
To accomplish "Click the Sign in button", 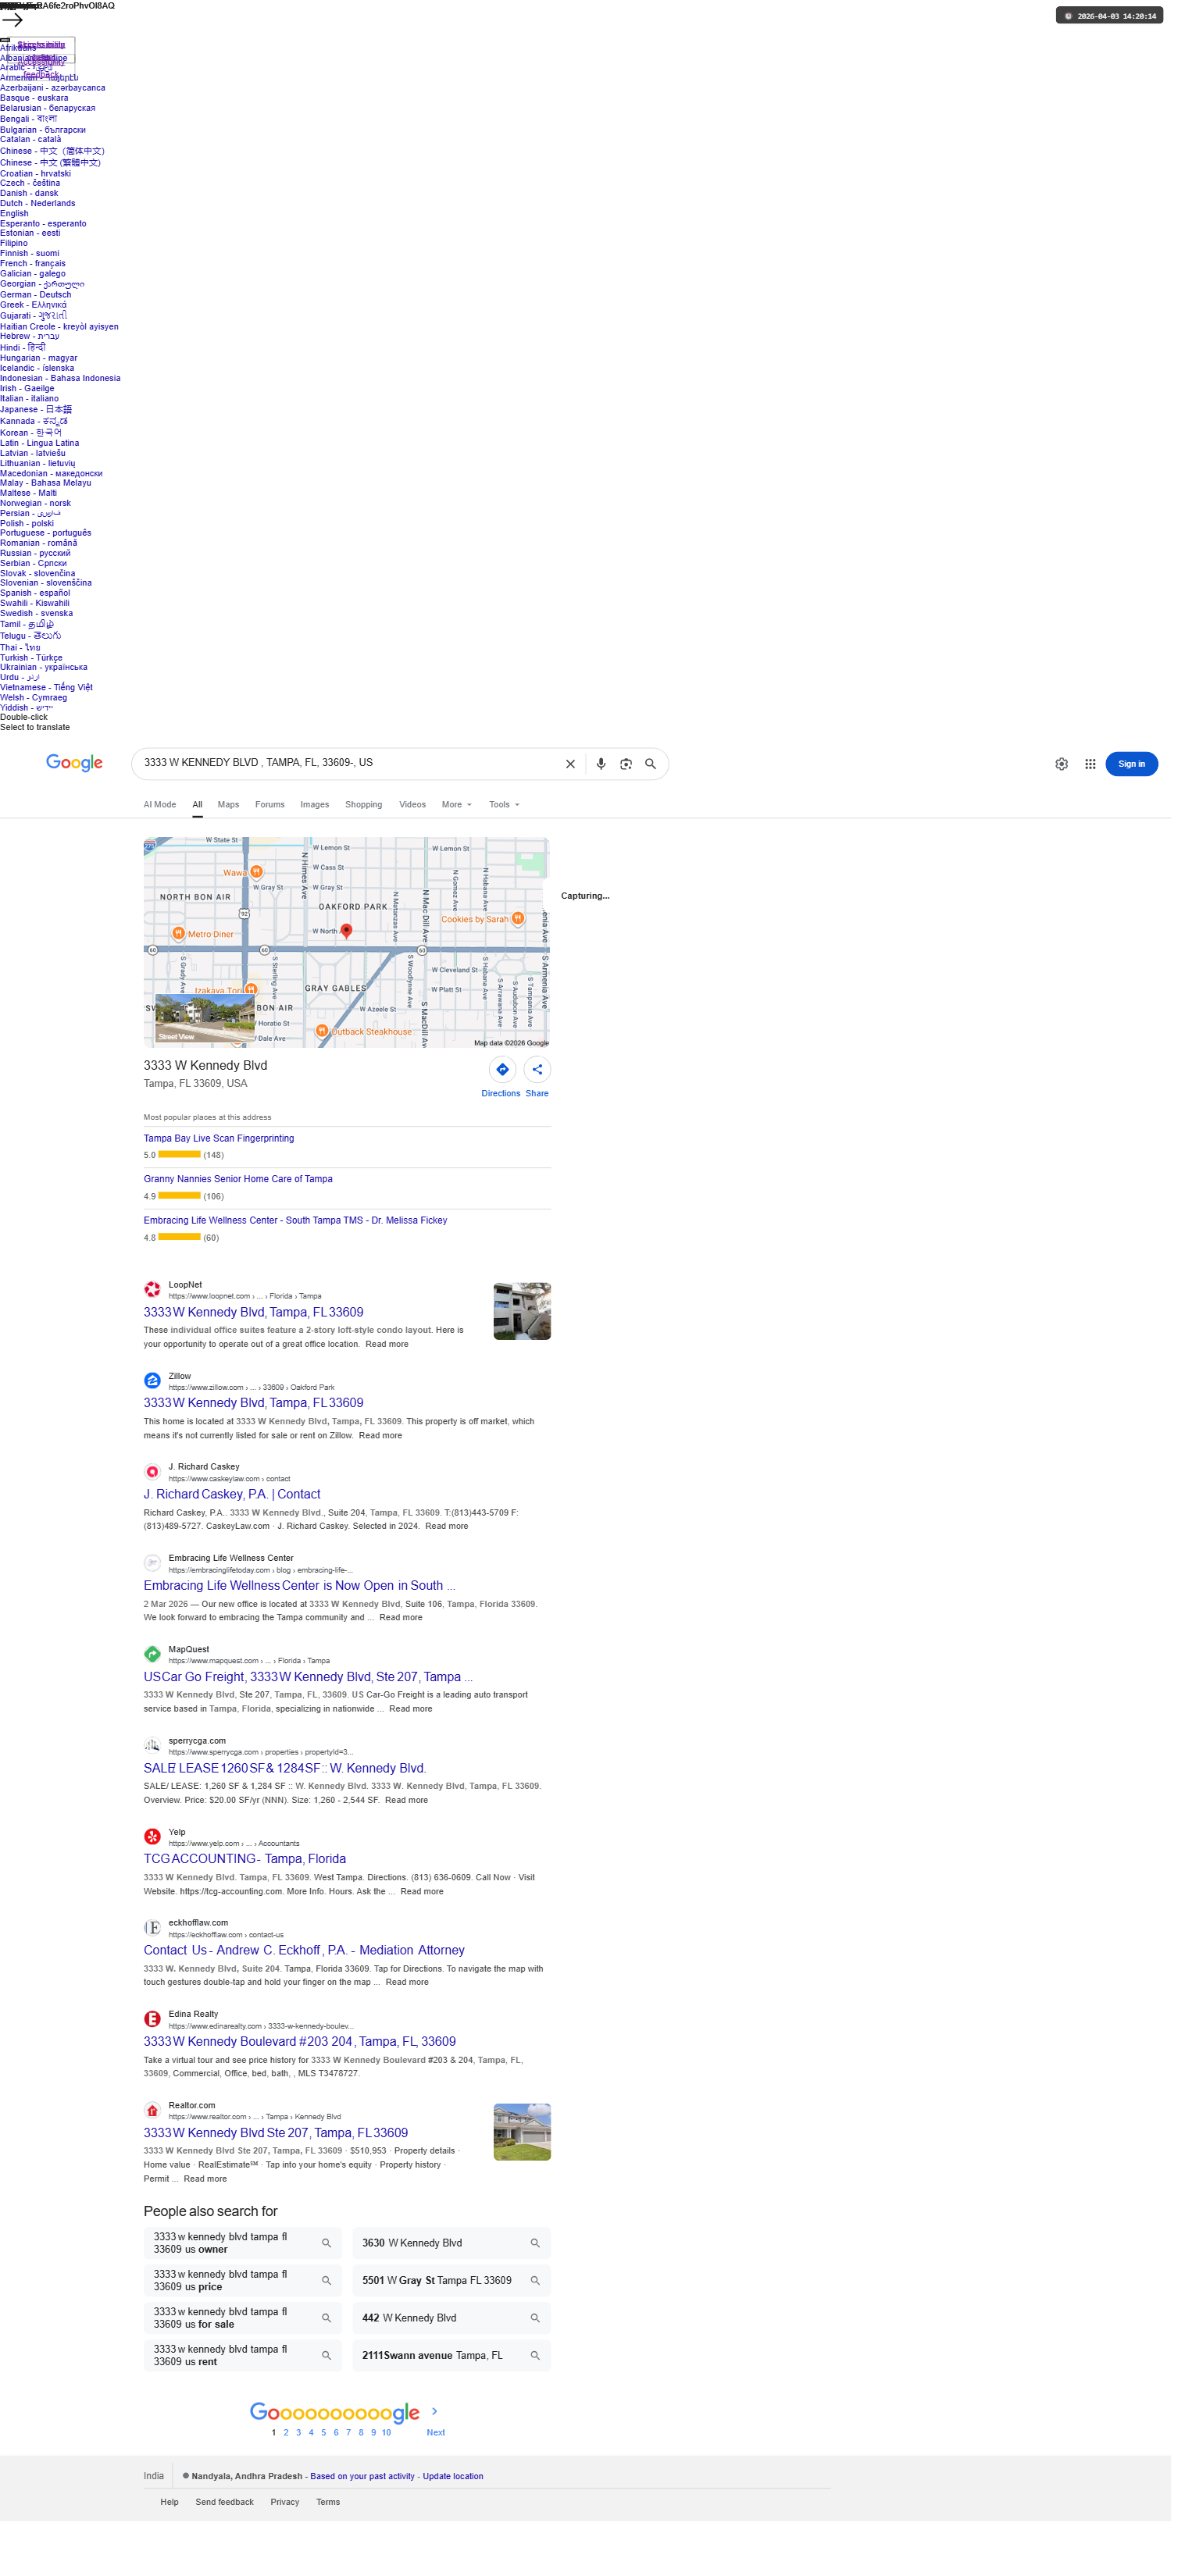I will pos(1131,764).
